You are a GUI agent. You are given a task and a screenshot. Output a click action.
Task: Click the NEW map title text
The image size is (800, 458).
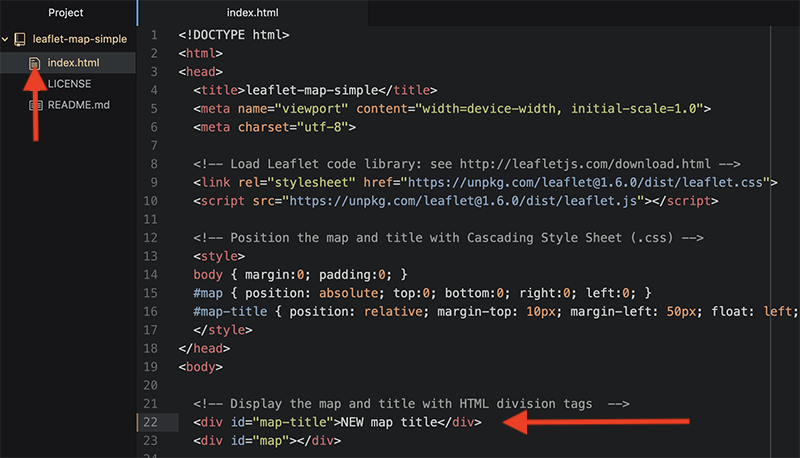[x=389, y=422]
